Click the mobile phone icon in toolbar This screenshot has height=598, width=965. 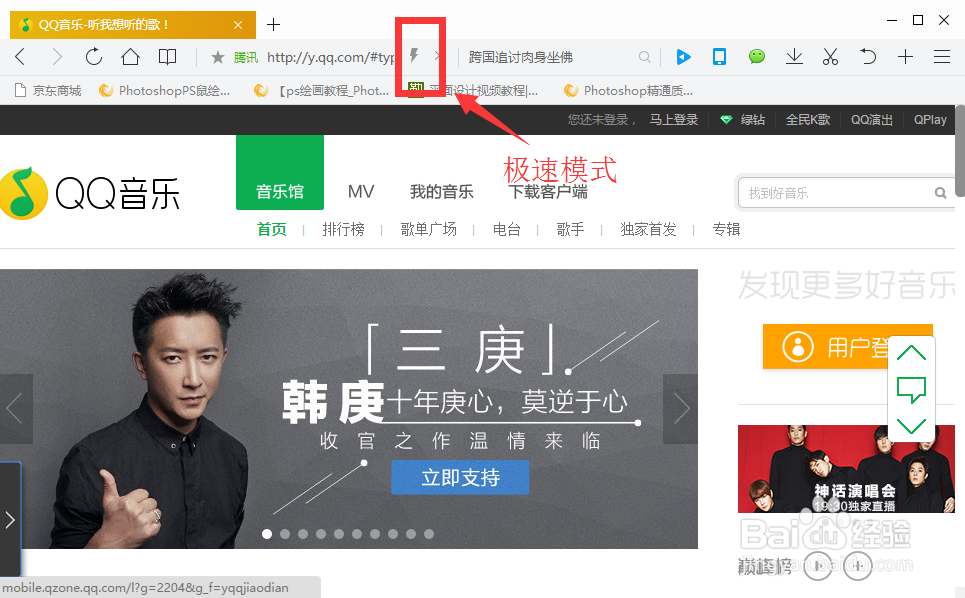pyautogui.click(x=719, y=57)
